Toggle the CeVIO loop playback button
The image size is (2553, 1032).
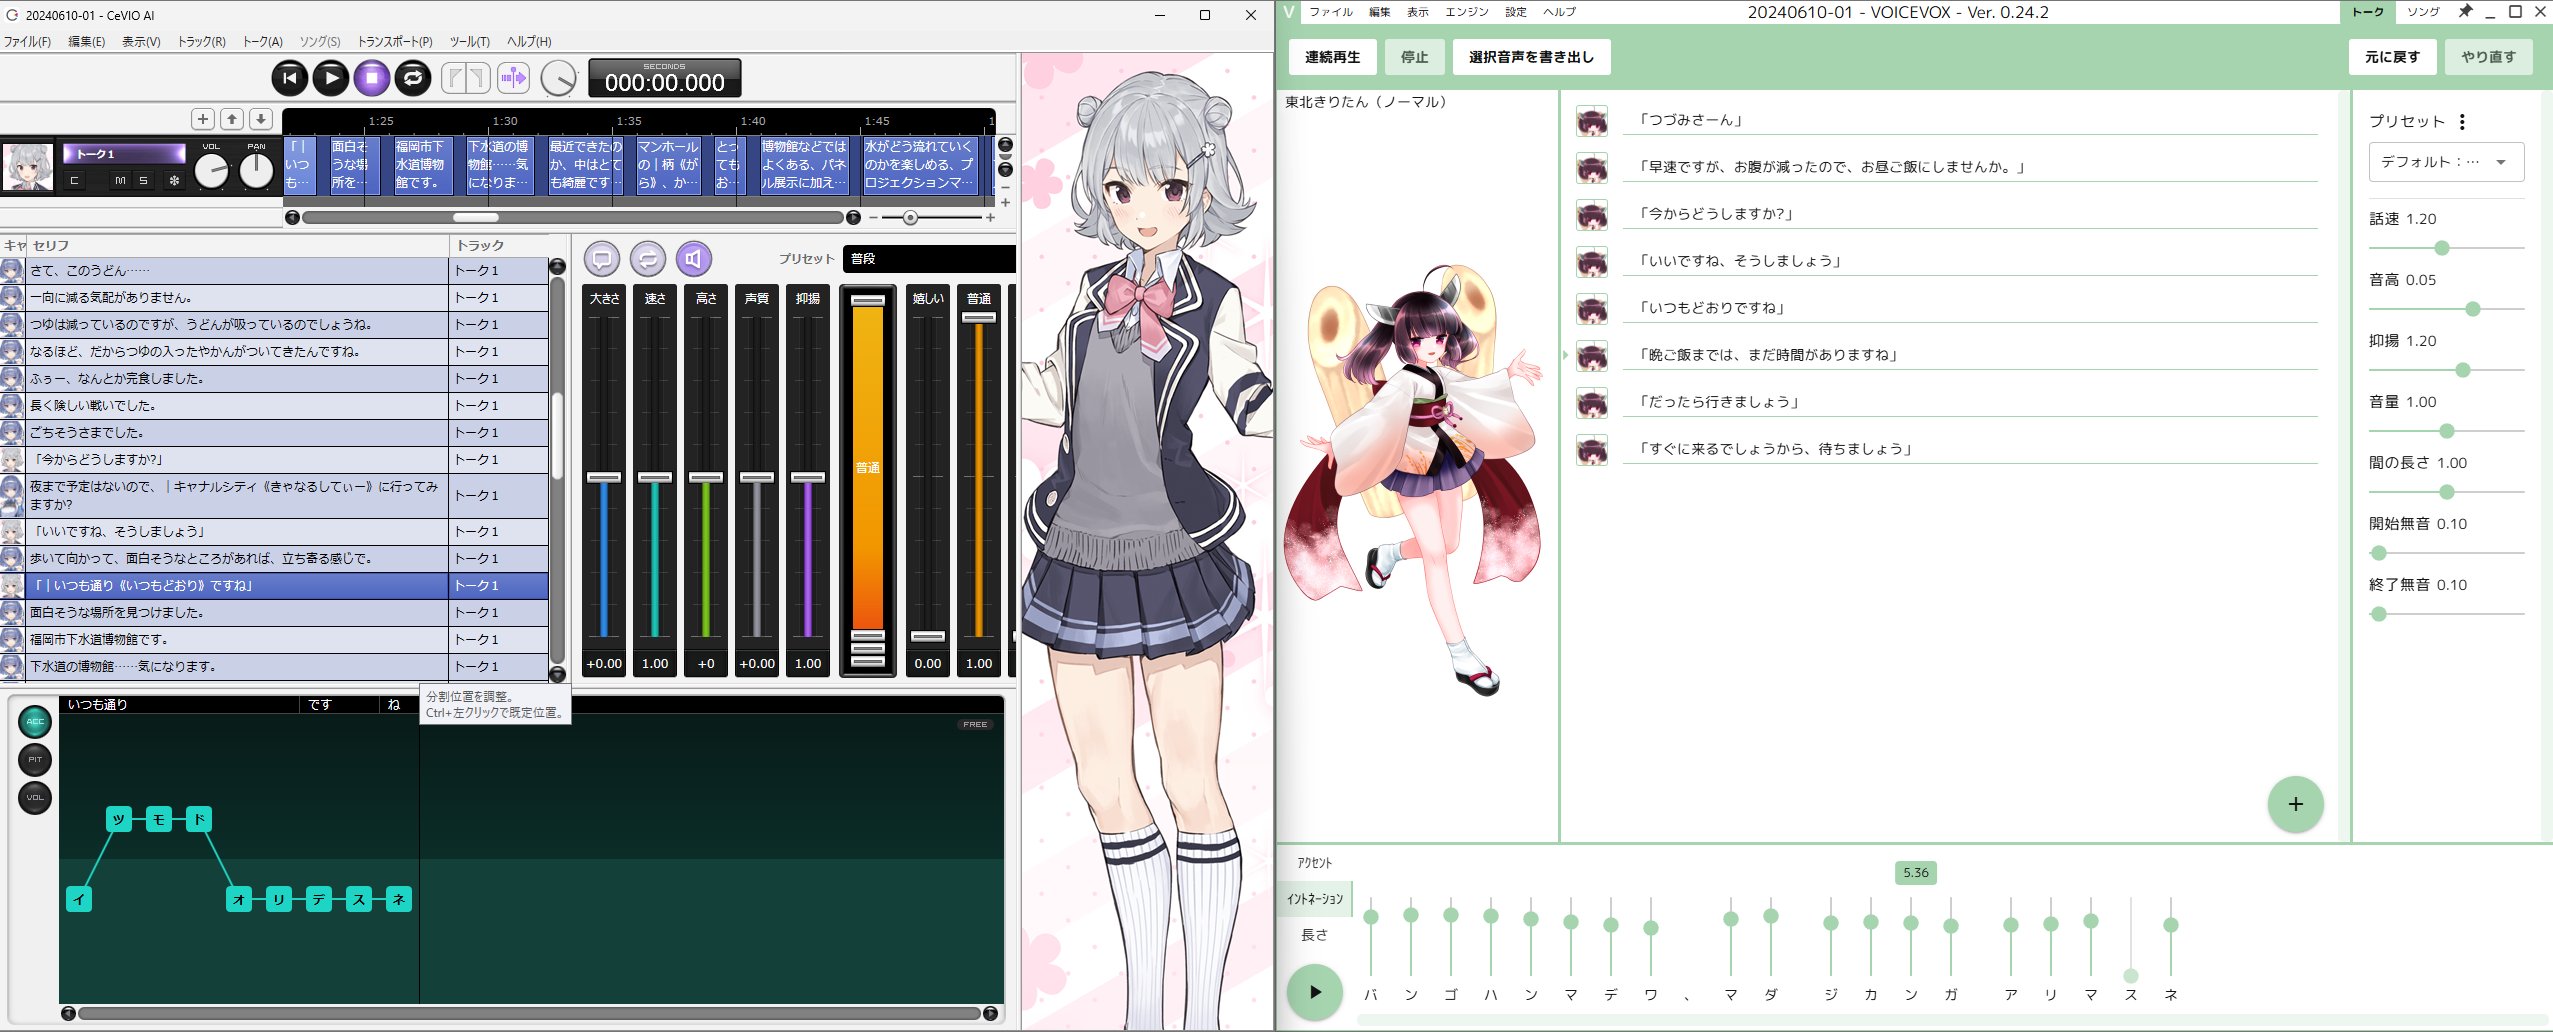coord(413,78)
